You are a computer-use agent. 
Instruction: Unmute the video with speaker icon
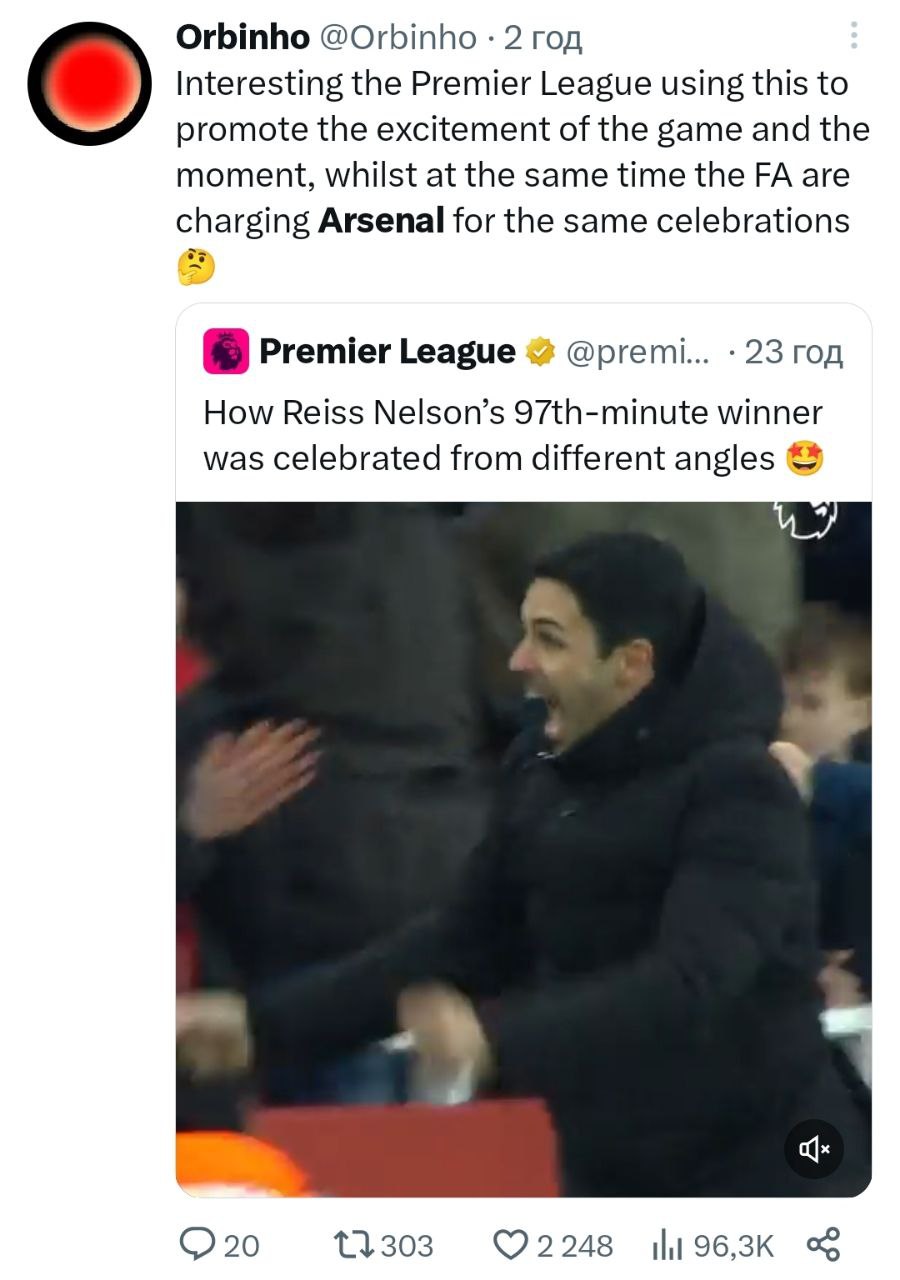coord(814,1149)
